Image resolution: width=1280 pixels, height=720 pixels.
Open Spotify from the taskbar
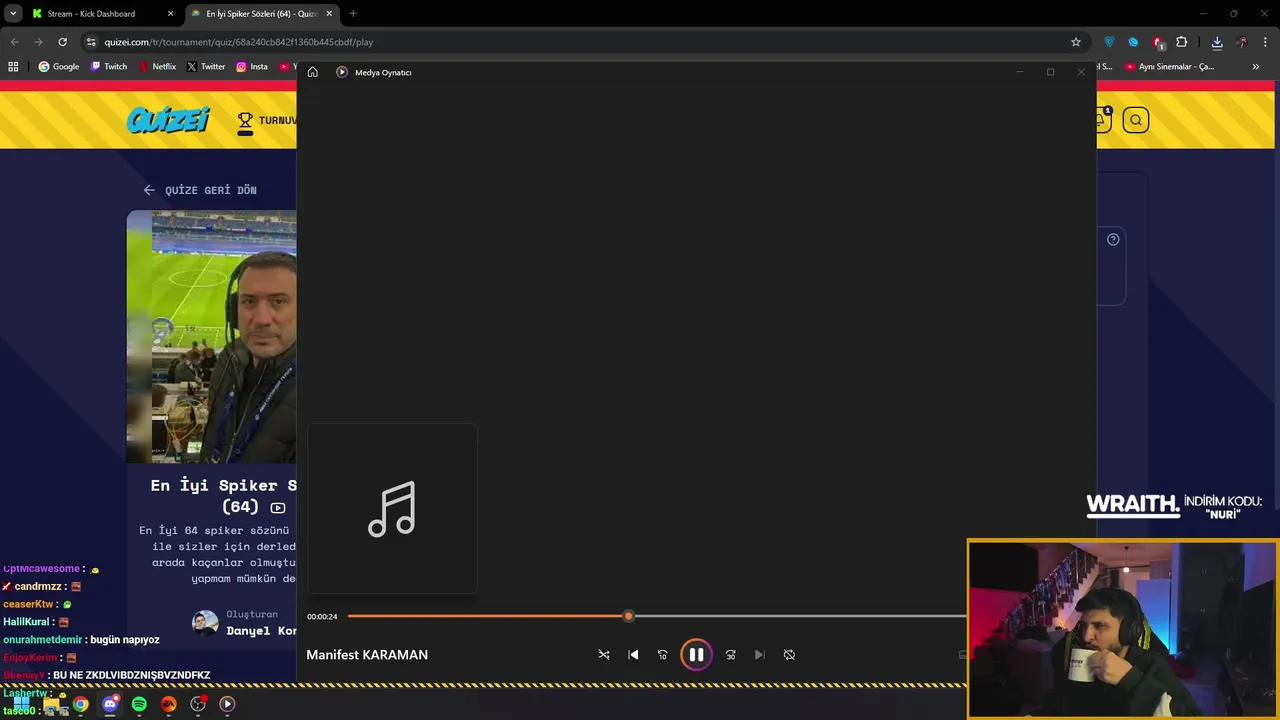[x=139, y=704]
